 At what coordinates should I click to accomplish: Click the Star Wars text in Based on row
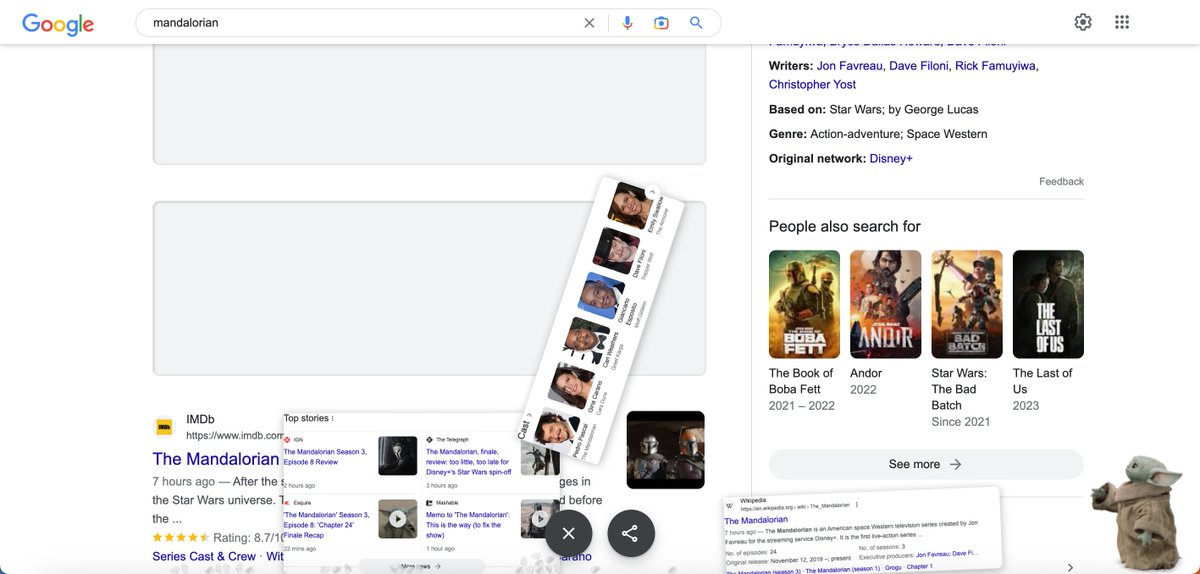point(856,110)
